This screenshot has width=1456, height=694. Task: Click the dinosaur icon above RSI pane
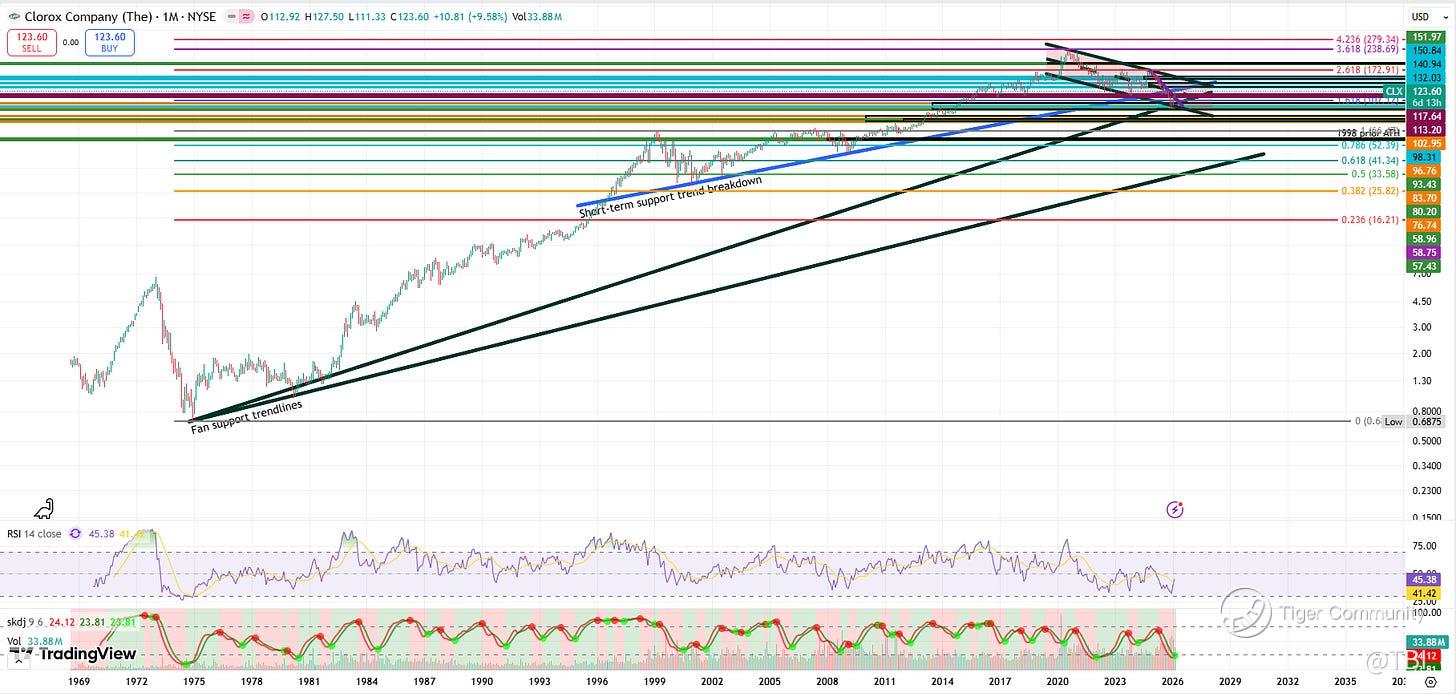[x=44, y=510]
